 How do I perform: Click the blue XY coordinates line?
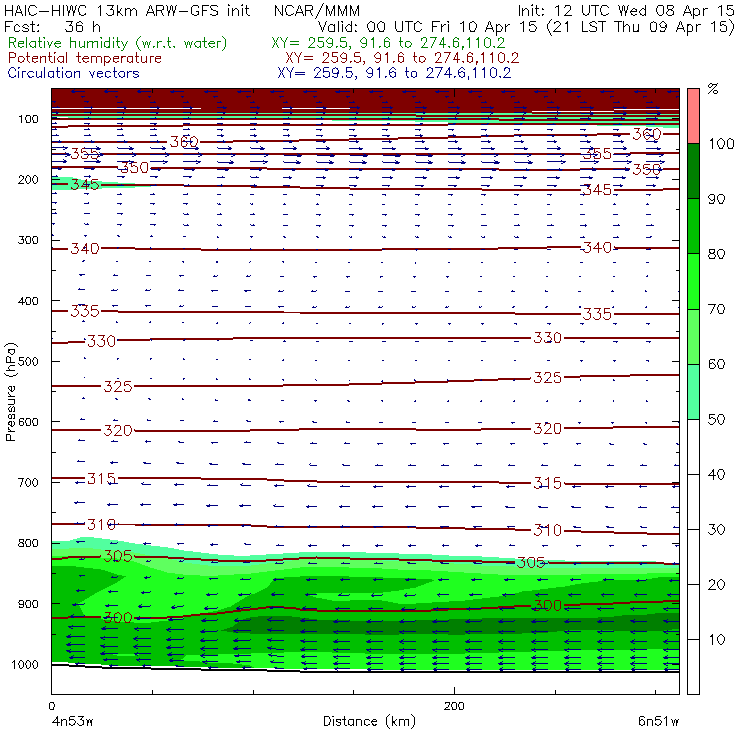point(394,73)
